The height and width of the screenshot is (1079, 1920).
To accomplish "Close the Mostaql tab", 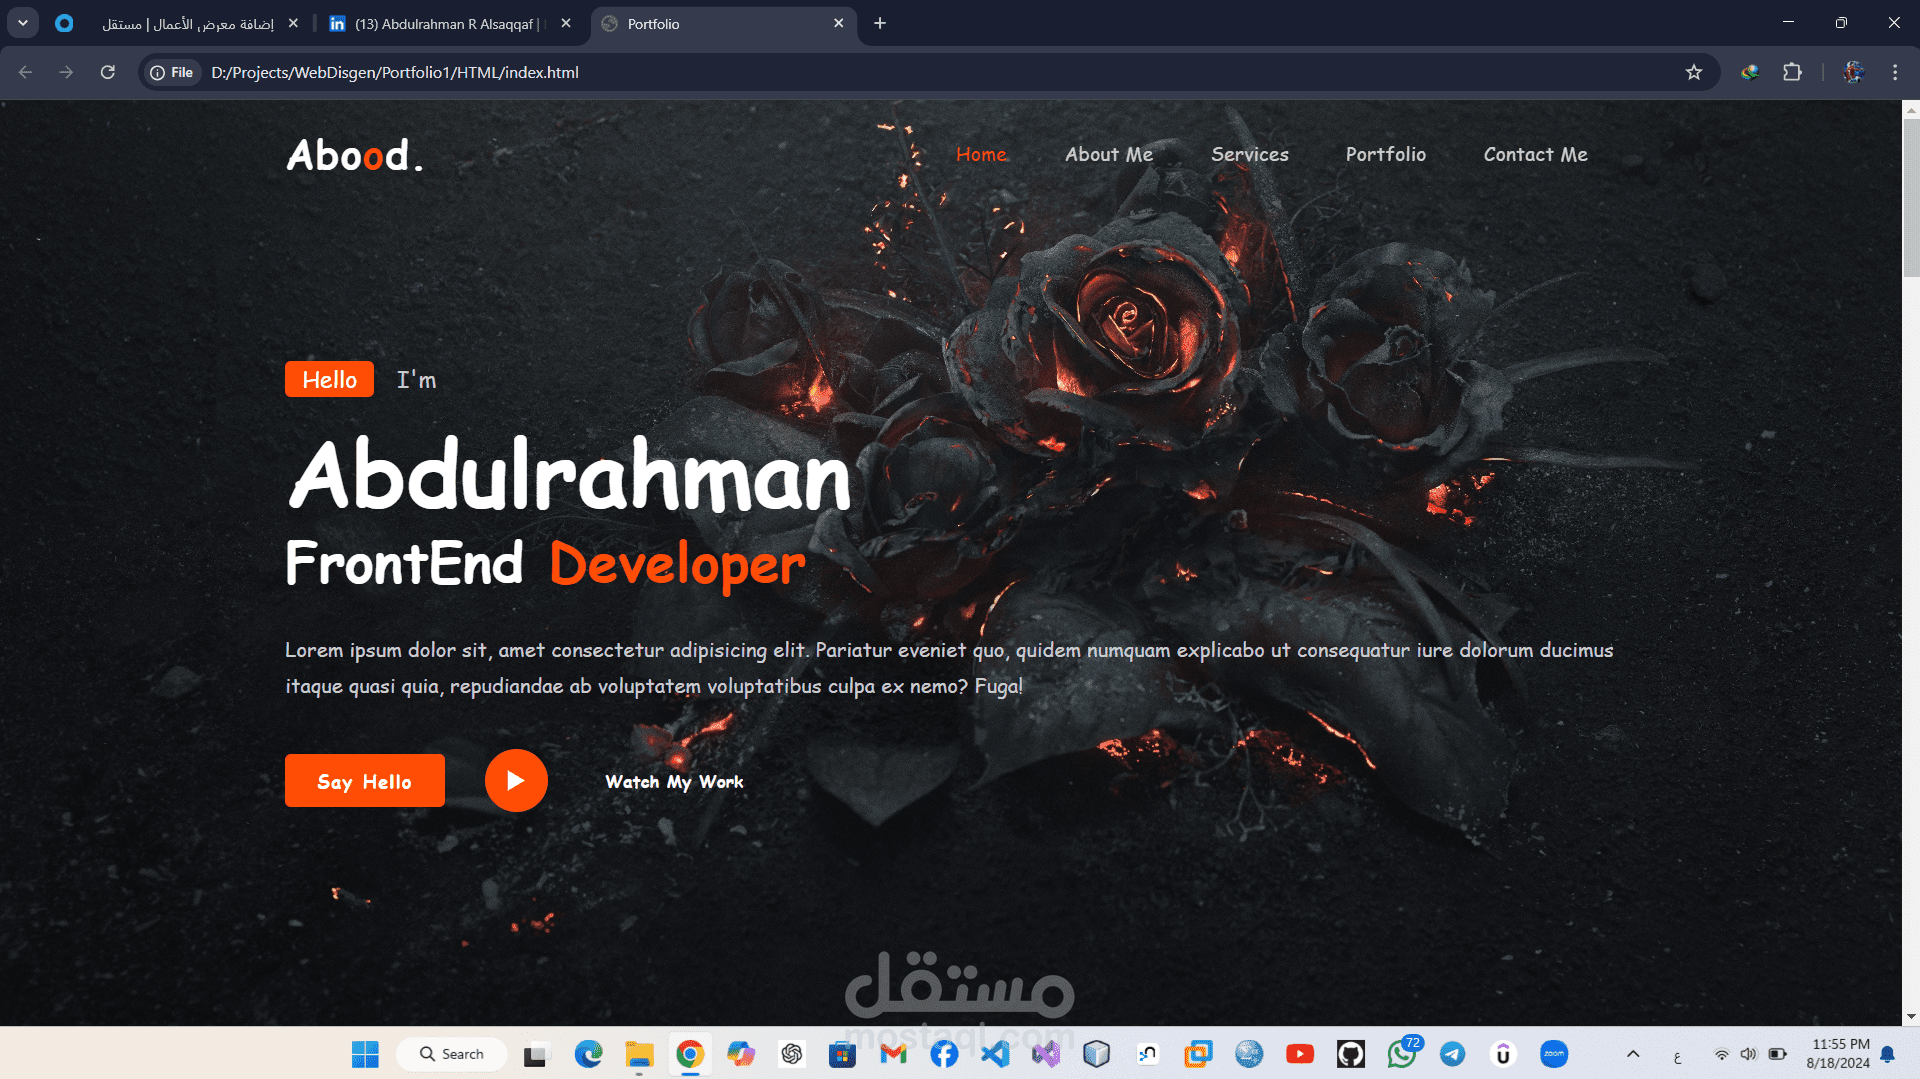I will click(293, 23).
